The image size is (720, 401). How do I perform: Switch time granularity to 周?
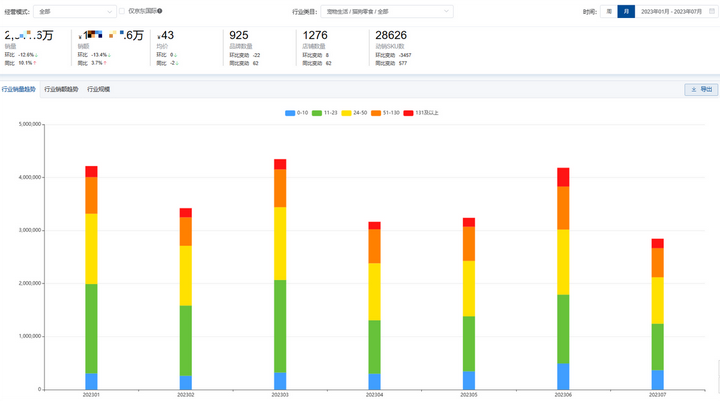tap(609, 11)
